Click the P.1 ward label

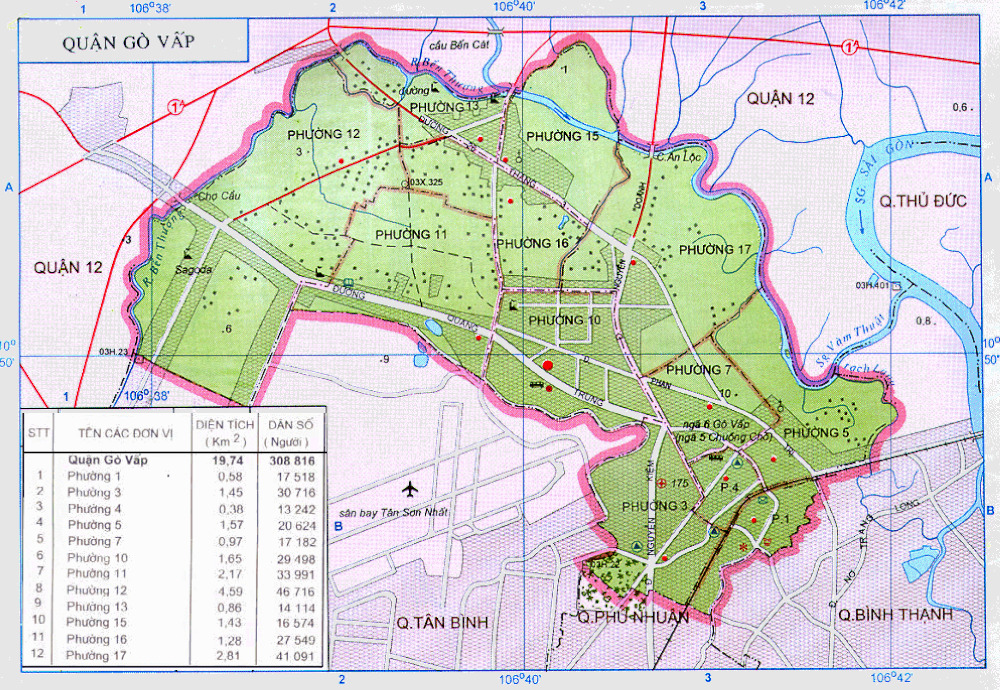pos(781,518)
